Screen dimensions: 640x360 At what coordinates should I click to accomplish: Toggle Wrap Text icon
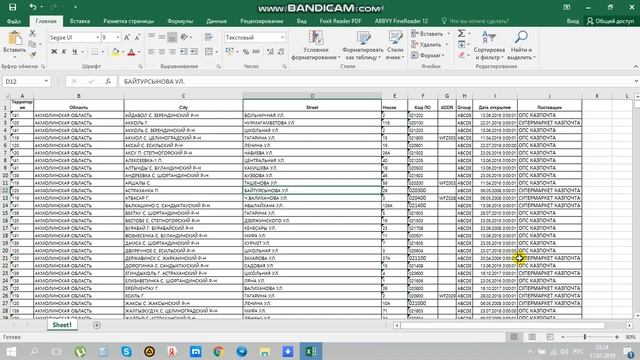tap(209, 37)
